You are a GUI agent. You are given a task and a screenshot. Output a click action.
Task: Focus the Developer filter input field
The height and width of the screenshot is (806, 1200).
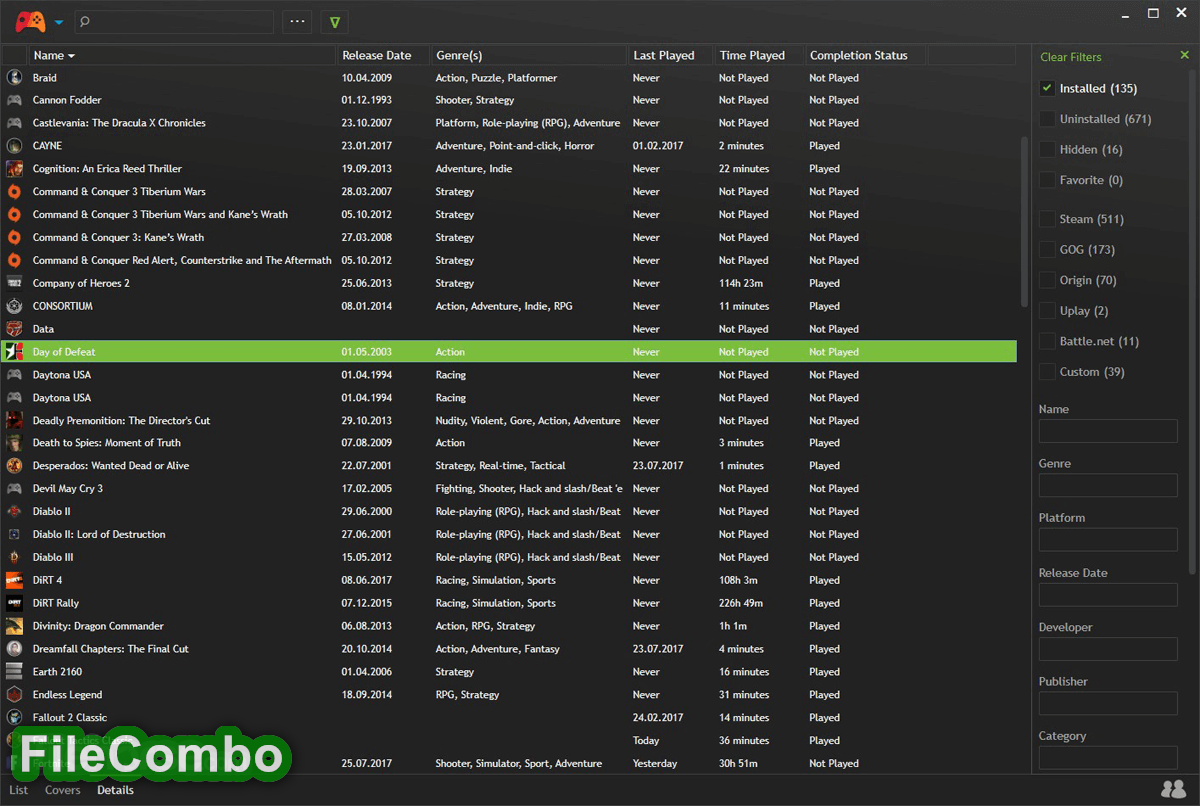coord(1108,648)
